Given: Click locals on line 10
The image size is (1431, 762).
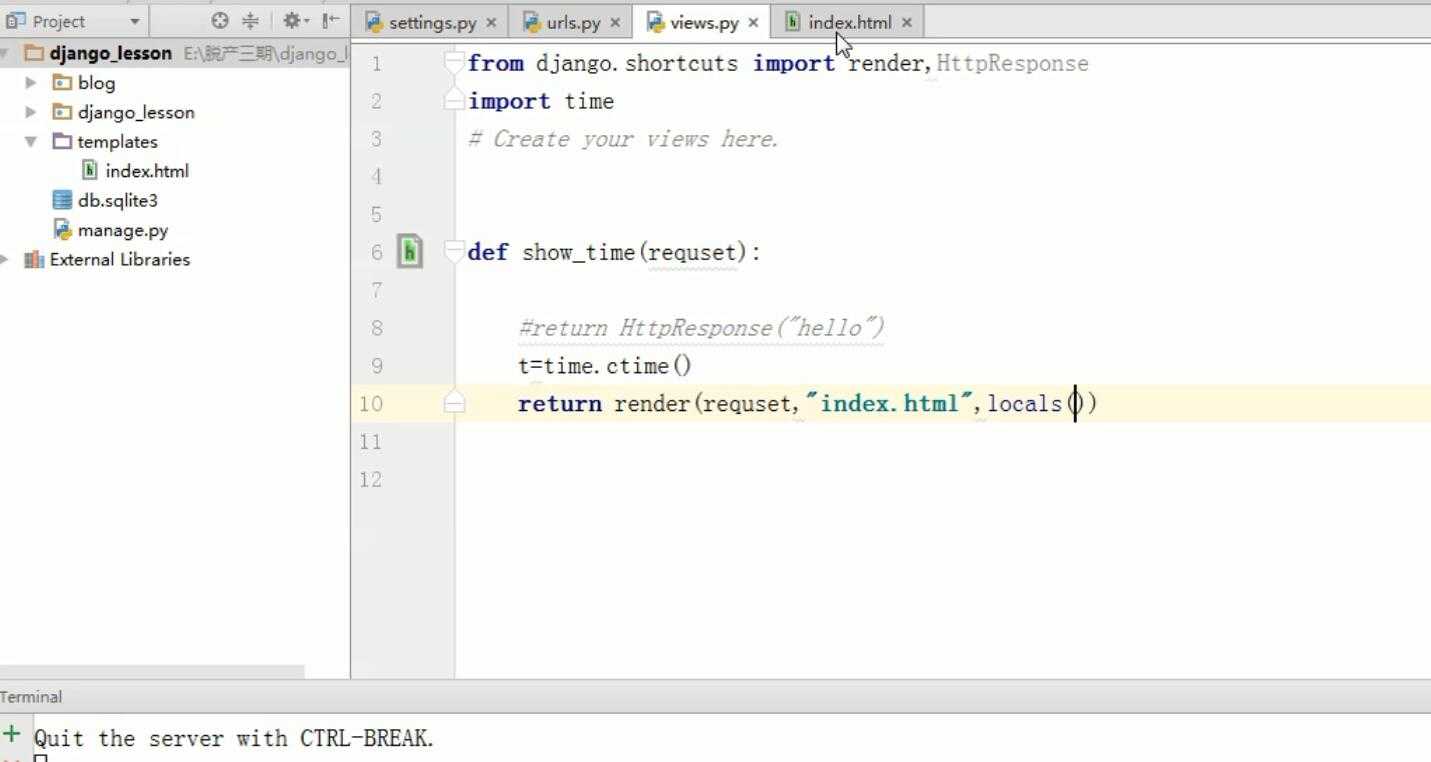Looking at the screenshot, I should 1025,404.
